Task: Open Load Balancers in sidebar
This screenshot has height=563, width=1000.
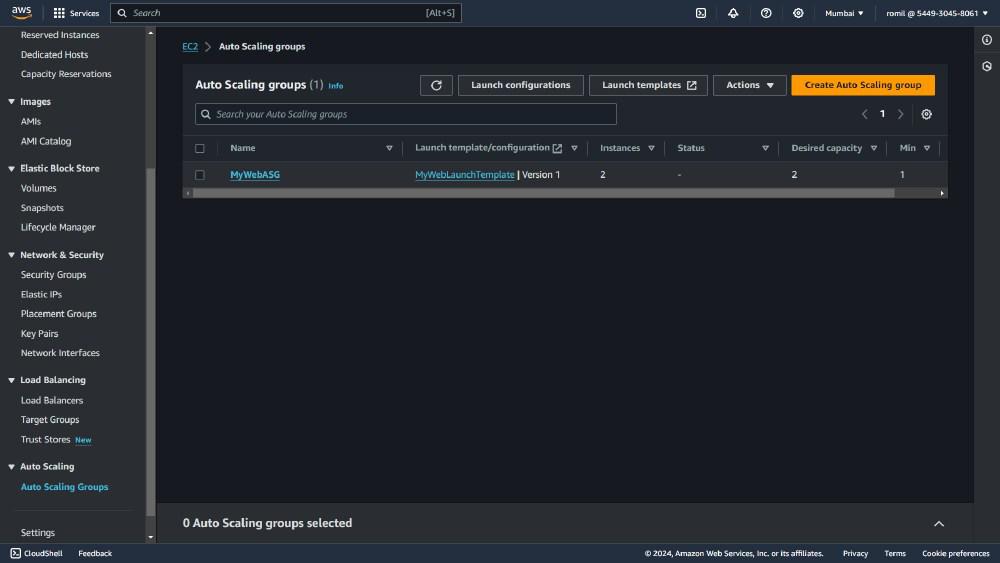Action: click(x=52, y=400)
